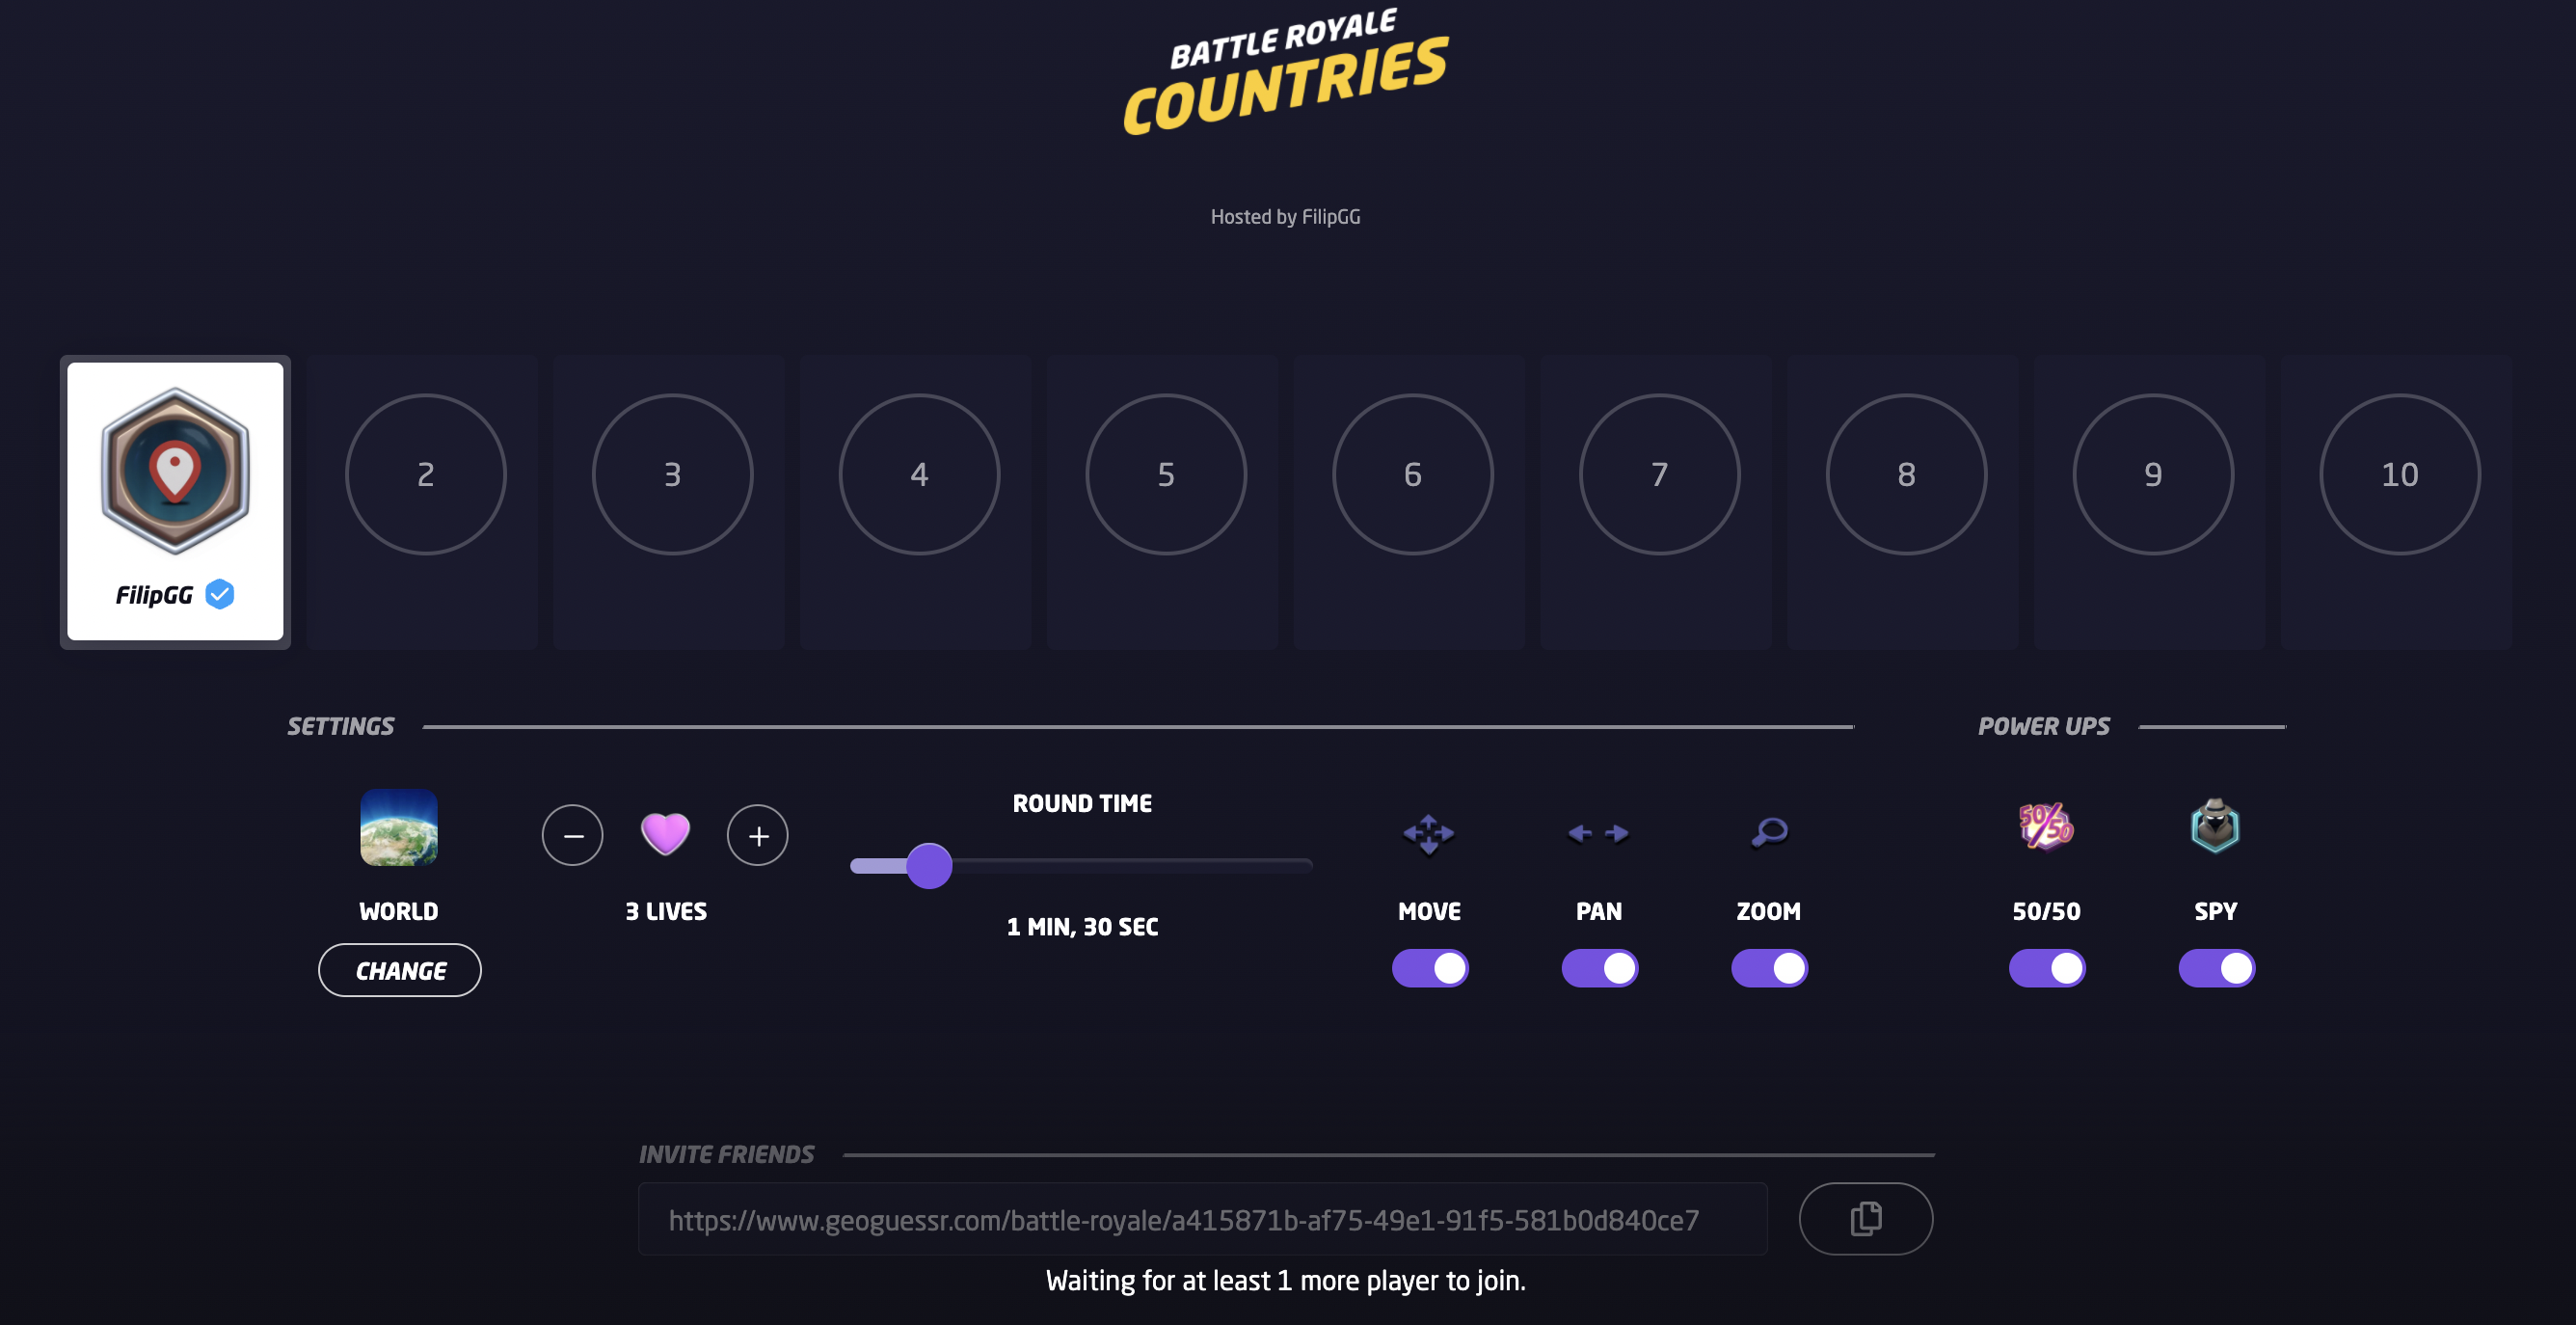2576x1325 pixels.
Task: Click the copy invite link icon
Action: [1865, 1218]
